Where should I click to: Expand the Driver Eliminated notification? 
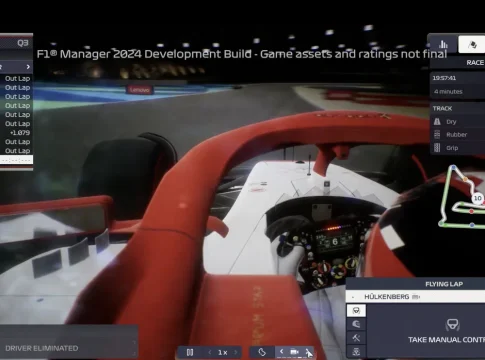click(69, 348)
